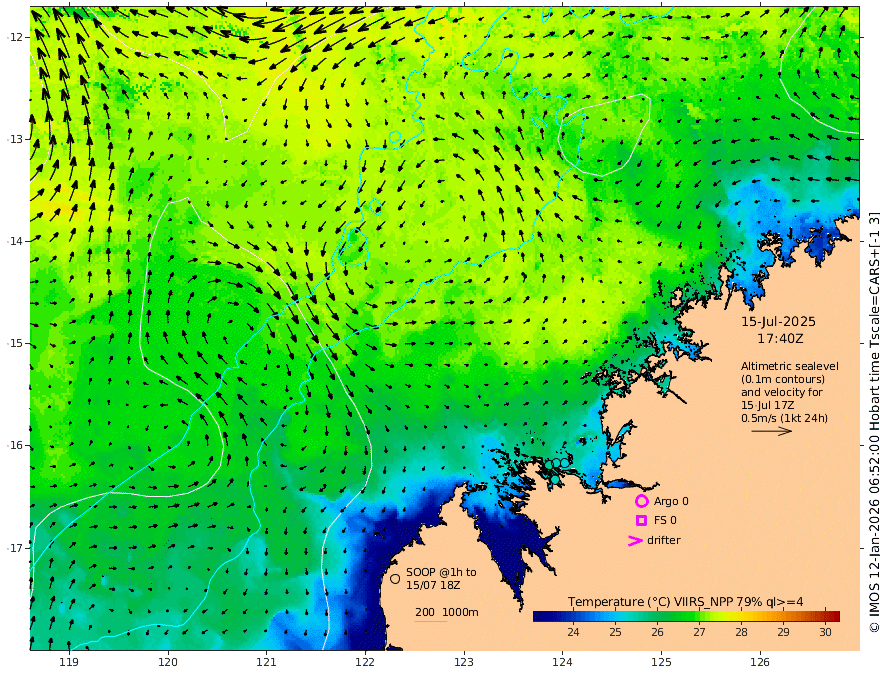Click colorbar tick label 29
The height and width of the screenshot is (680, 880).
tap(783, 632)
